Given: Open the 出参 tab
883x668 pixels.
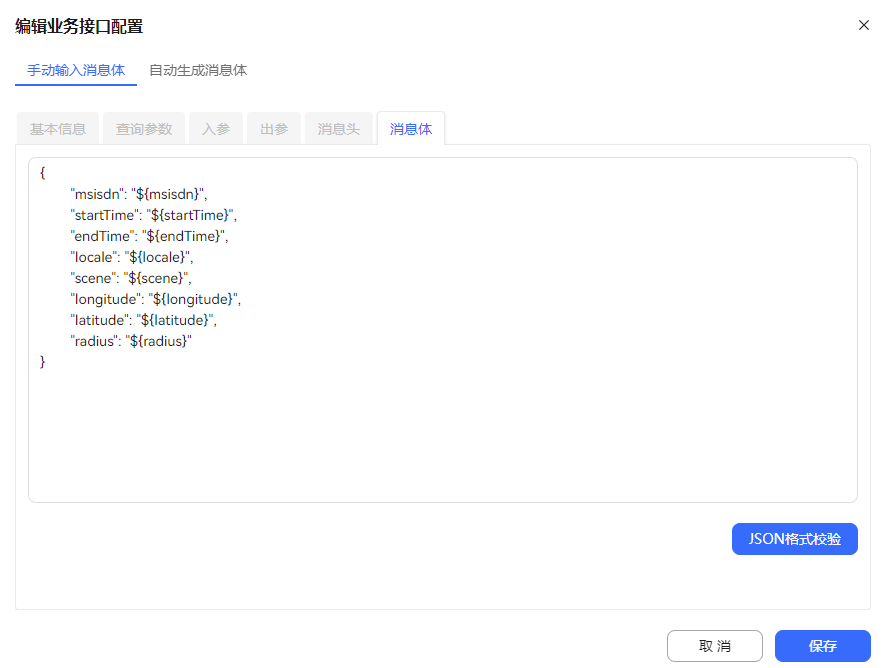Looking at the screenshot, I should [274, 129].
